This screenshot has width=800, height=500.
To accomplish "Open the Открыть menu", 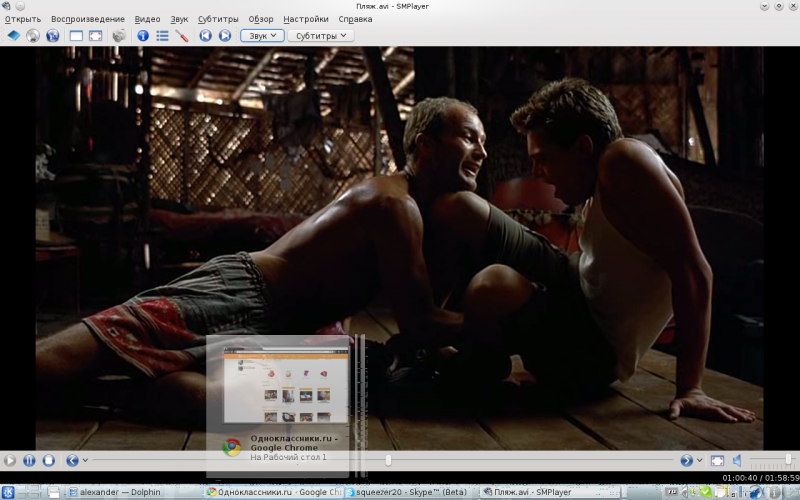I will coord(23,19).
